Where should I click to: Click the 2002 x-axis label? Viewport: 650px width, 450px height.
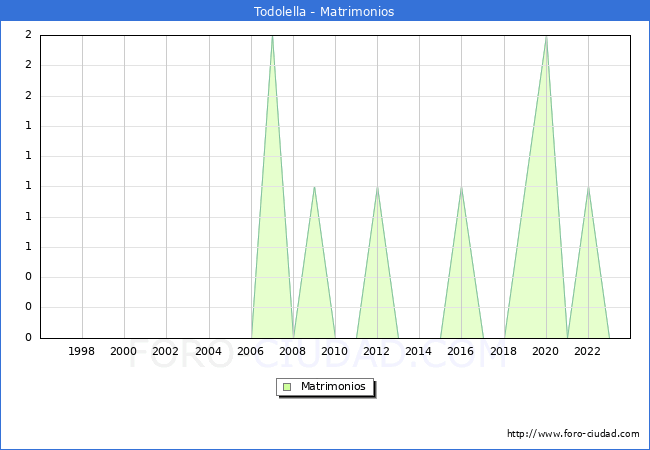[166, 351]
